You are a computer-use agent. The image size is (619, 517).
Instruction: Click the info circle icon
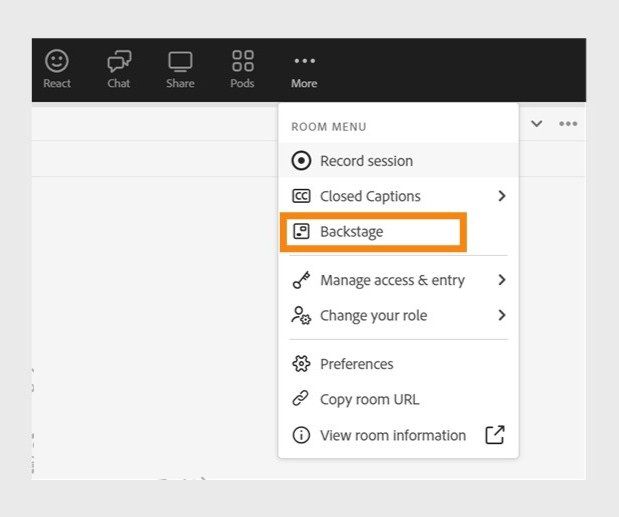tap(301, 435)
